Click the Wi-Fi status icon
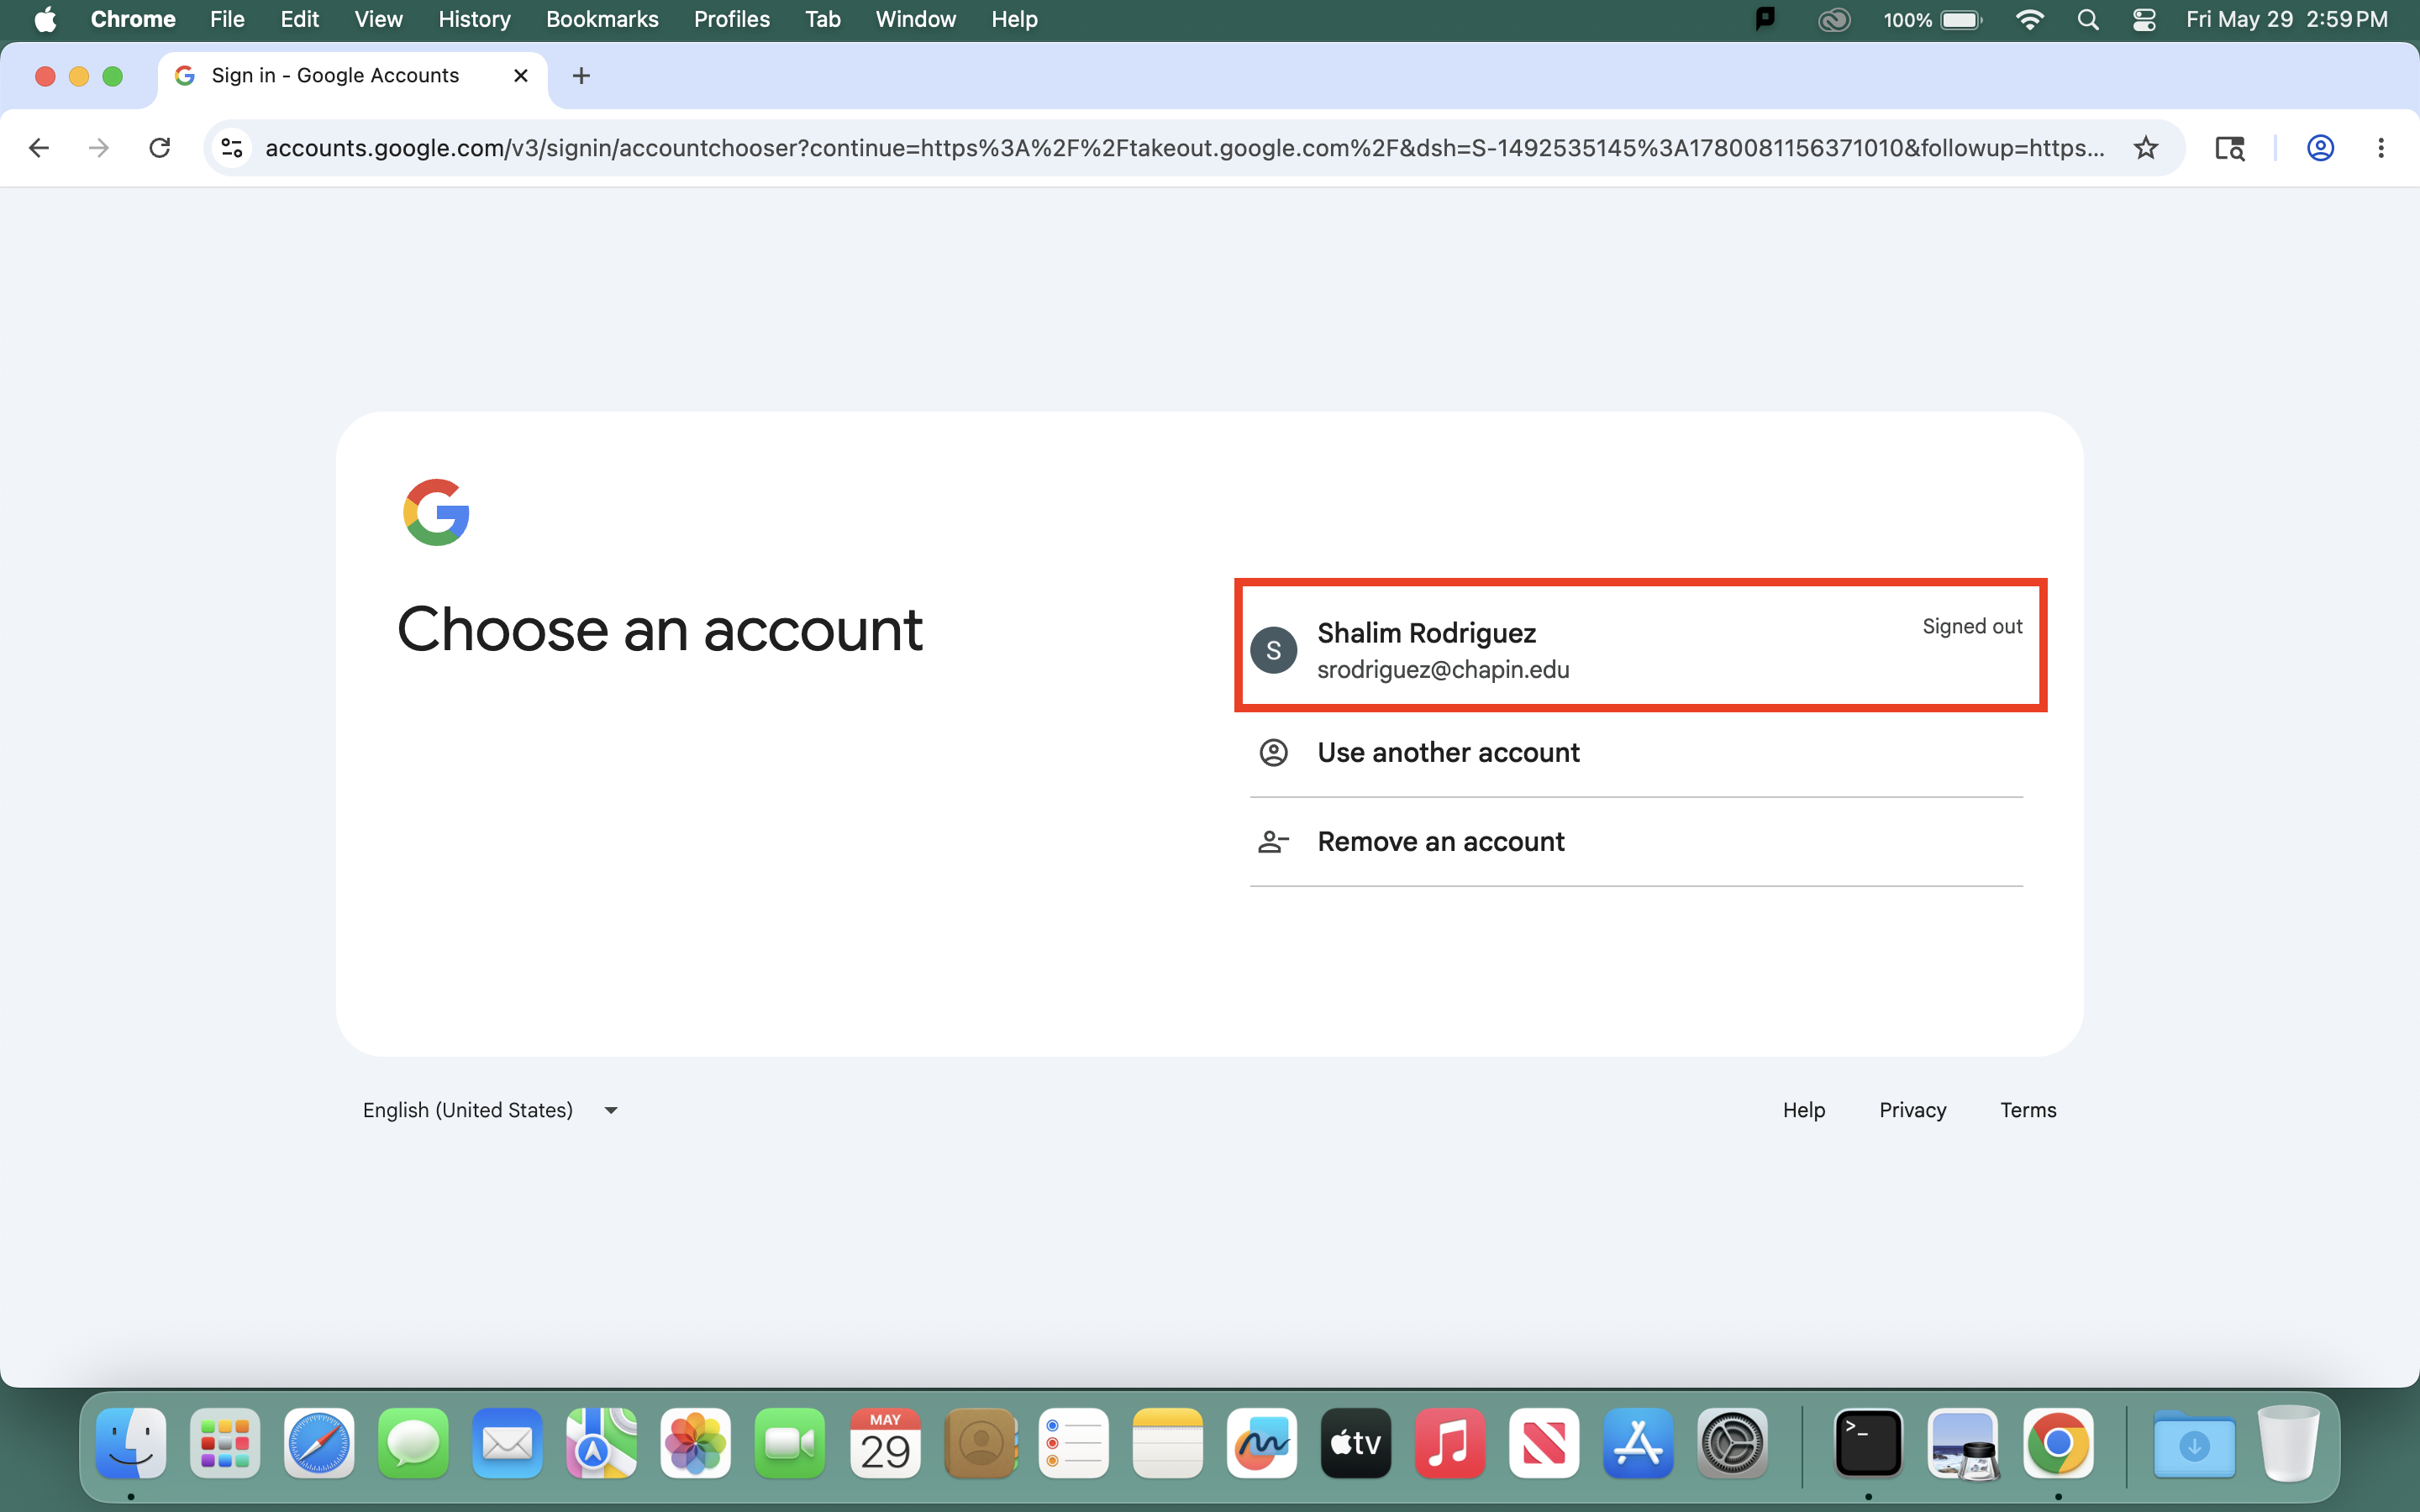The width and height of the screenshot is (2420, 1512). pos(2029,19)
